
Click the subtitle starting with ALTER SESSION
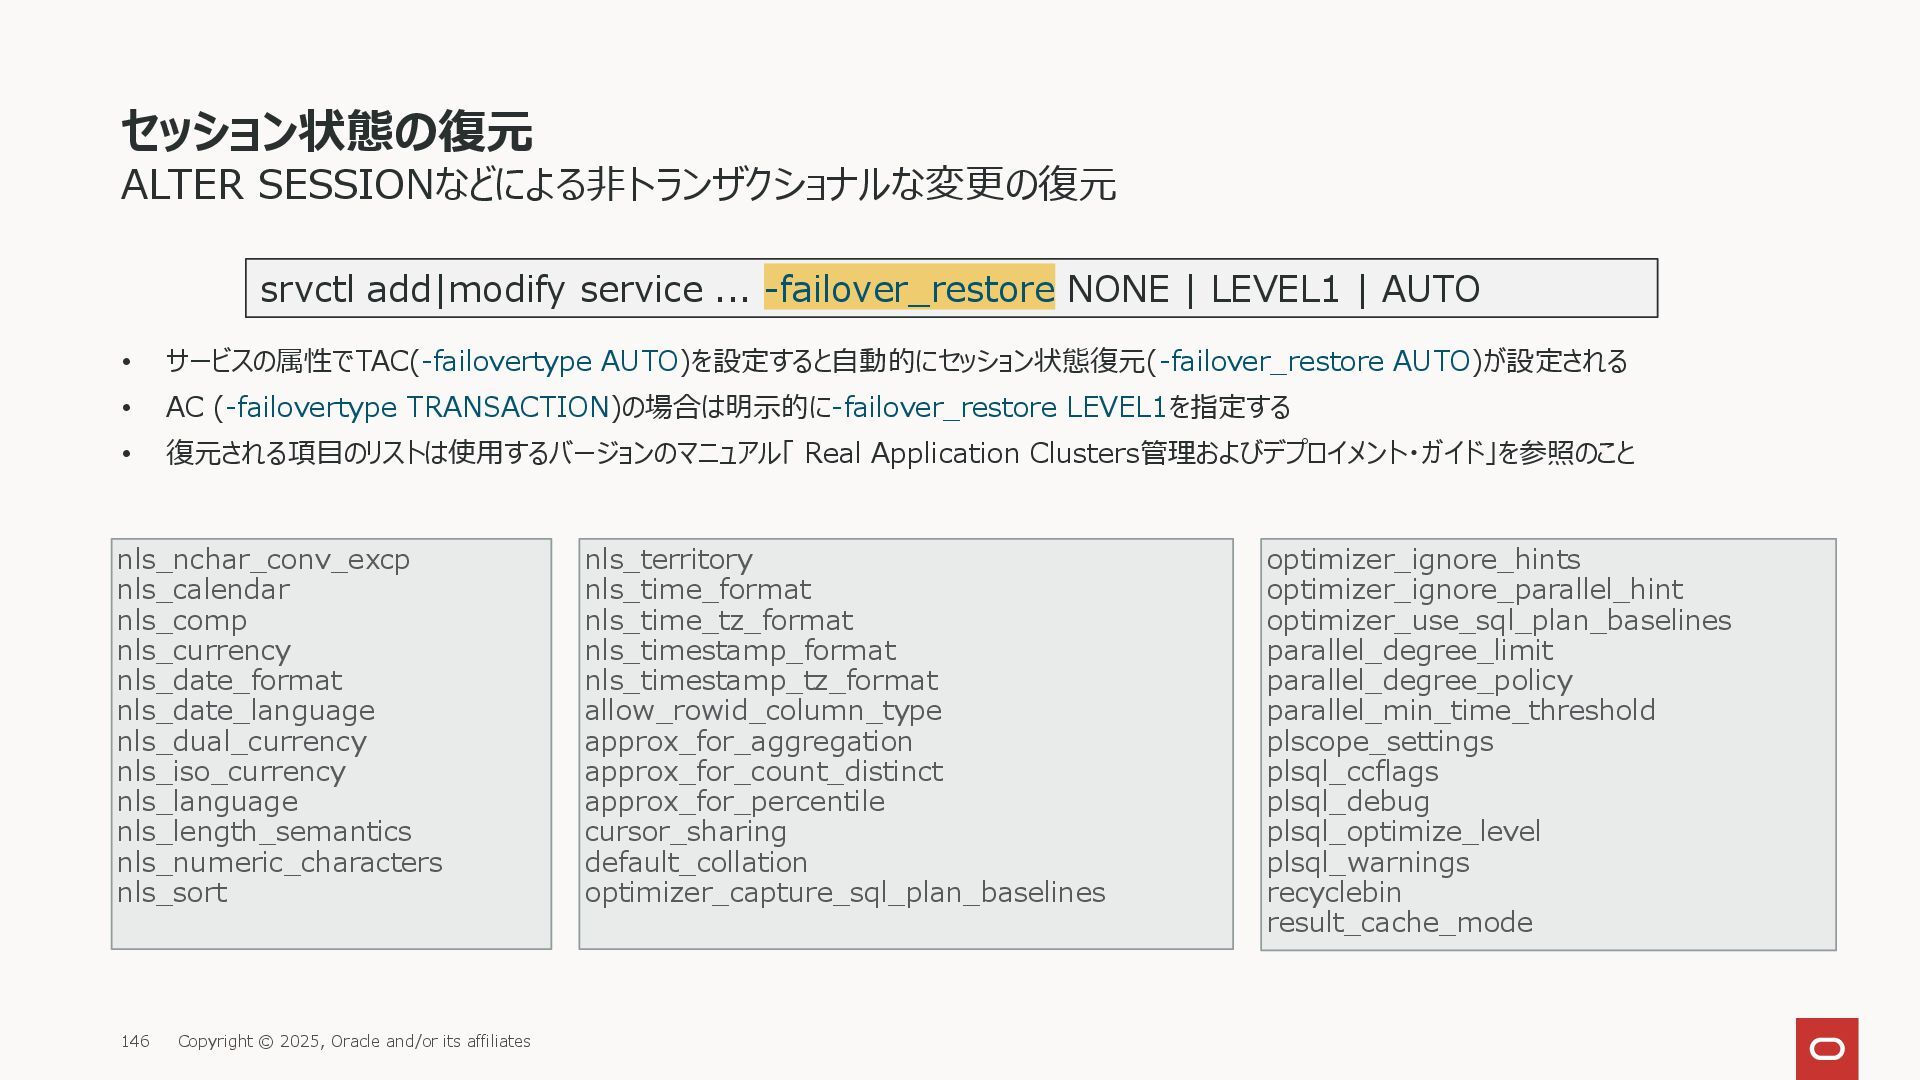tap(618, 185)
